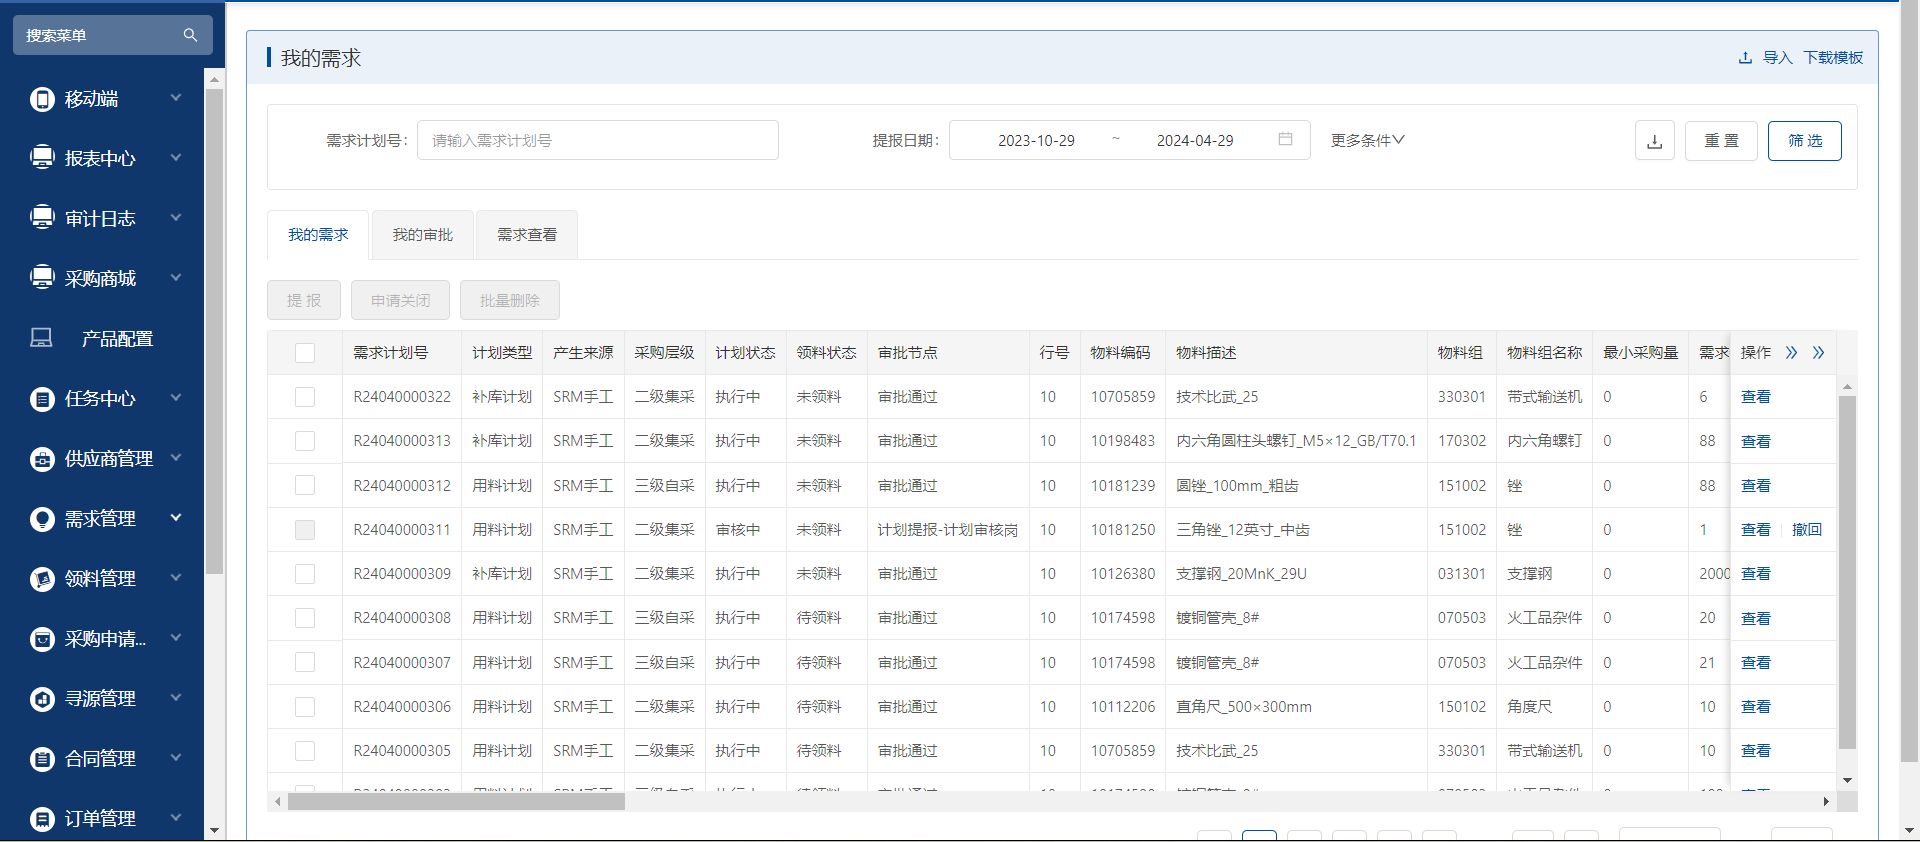Open the 寻源管理 menu item
The width and height of the screenshot is (1920, 842).
pos(102,699)
